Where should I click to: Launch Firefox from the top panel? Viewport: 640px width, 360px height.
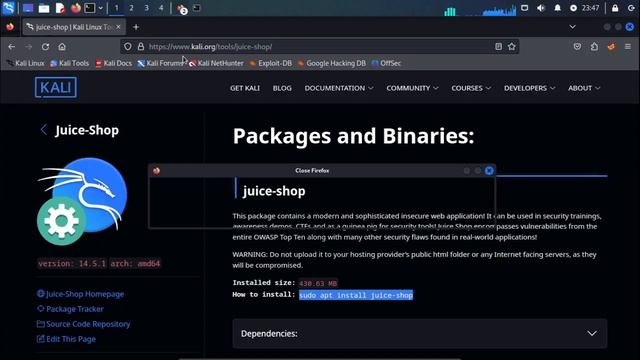[x=76, y=8]
